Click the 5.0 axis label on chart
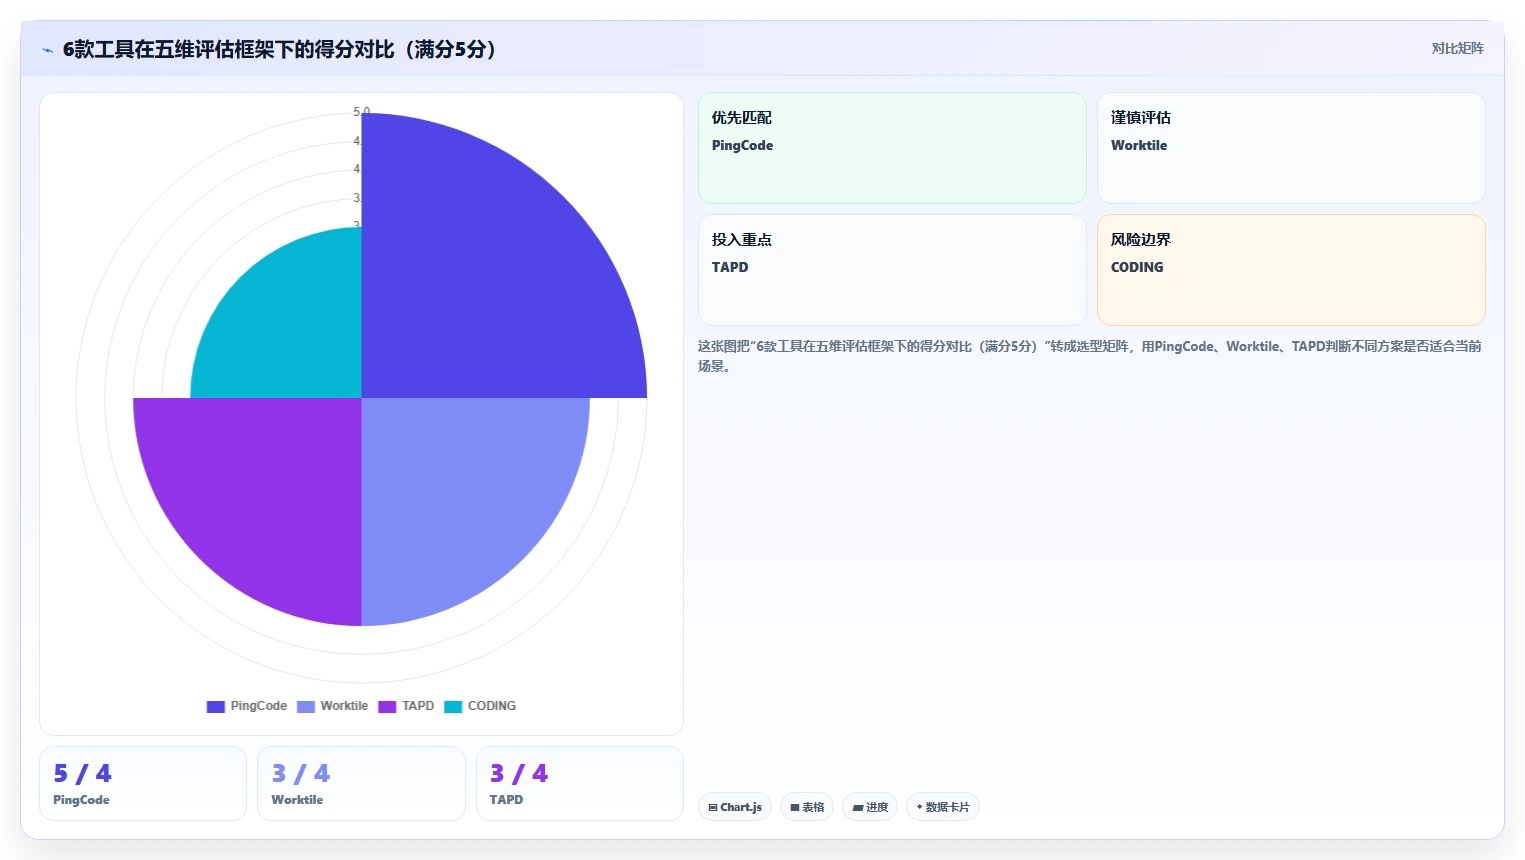 pos(362,112)
